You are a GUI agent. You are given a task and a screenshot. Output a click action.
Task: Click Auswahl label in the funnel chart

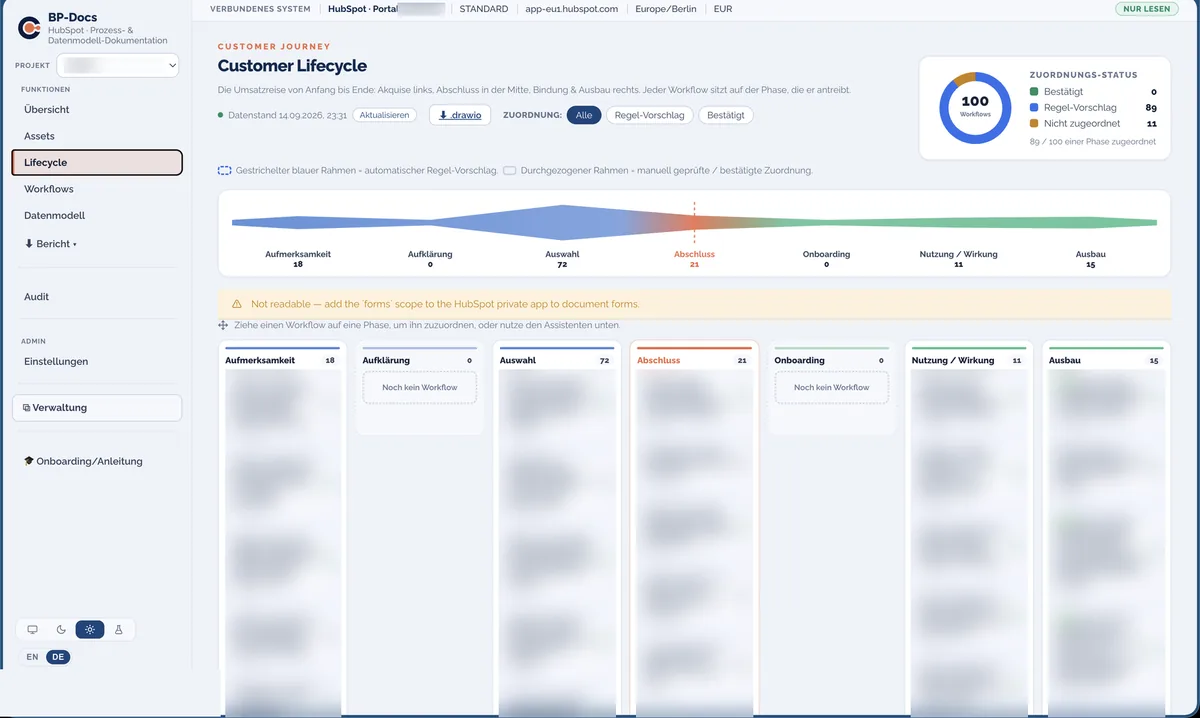pyautogui.click(x=562, y=254)
